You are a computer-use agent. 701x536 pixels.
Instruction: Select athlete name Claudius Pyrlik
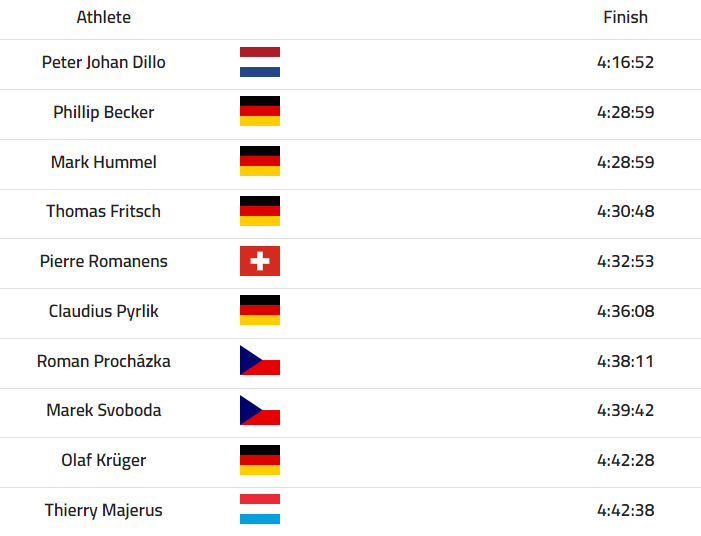click(104, 311)
